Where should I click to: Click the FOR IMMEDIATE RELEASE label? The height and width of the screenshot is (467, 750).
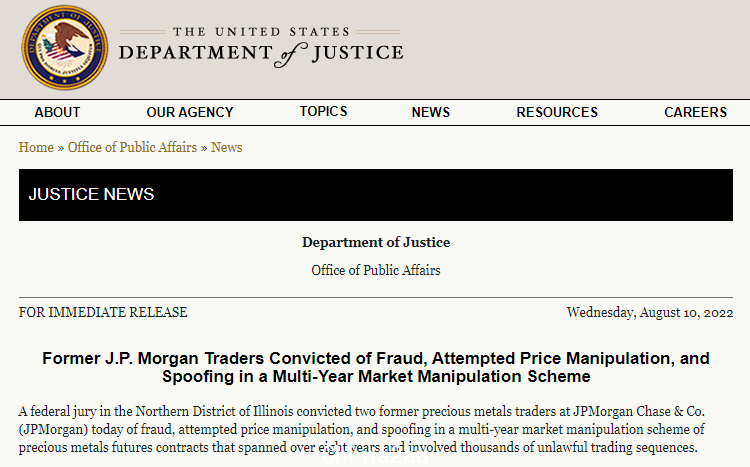[103, 312]
